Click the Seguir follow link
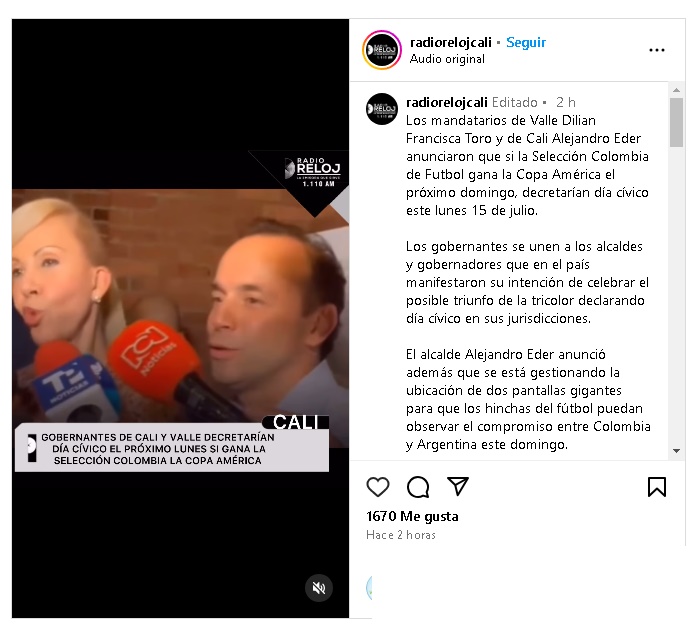Screen dimensions: 699x625 (526, 42)
